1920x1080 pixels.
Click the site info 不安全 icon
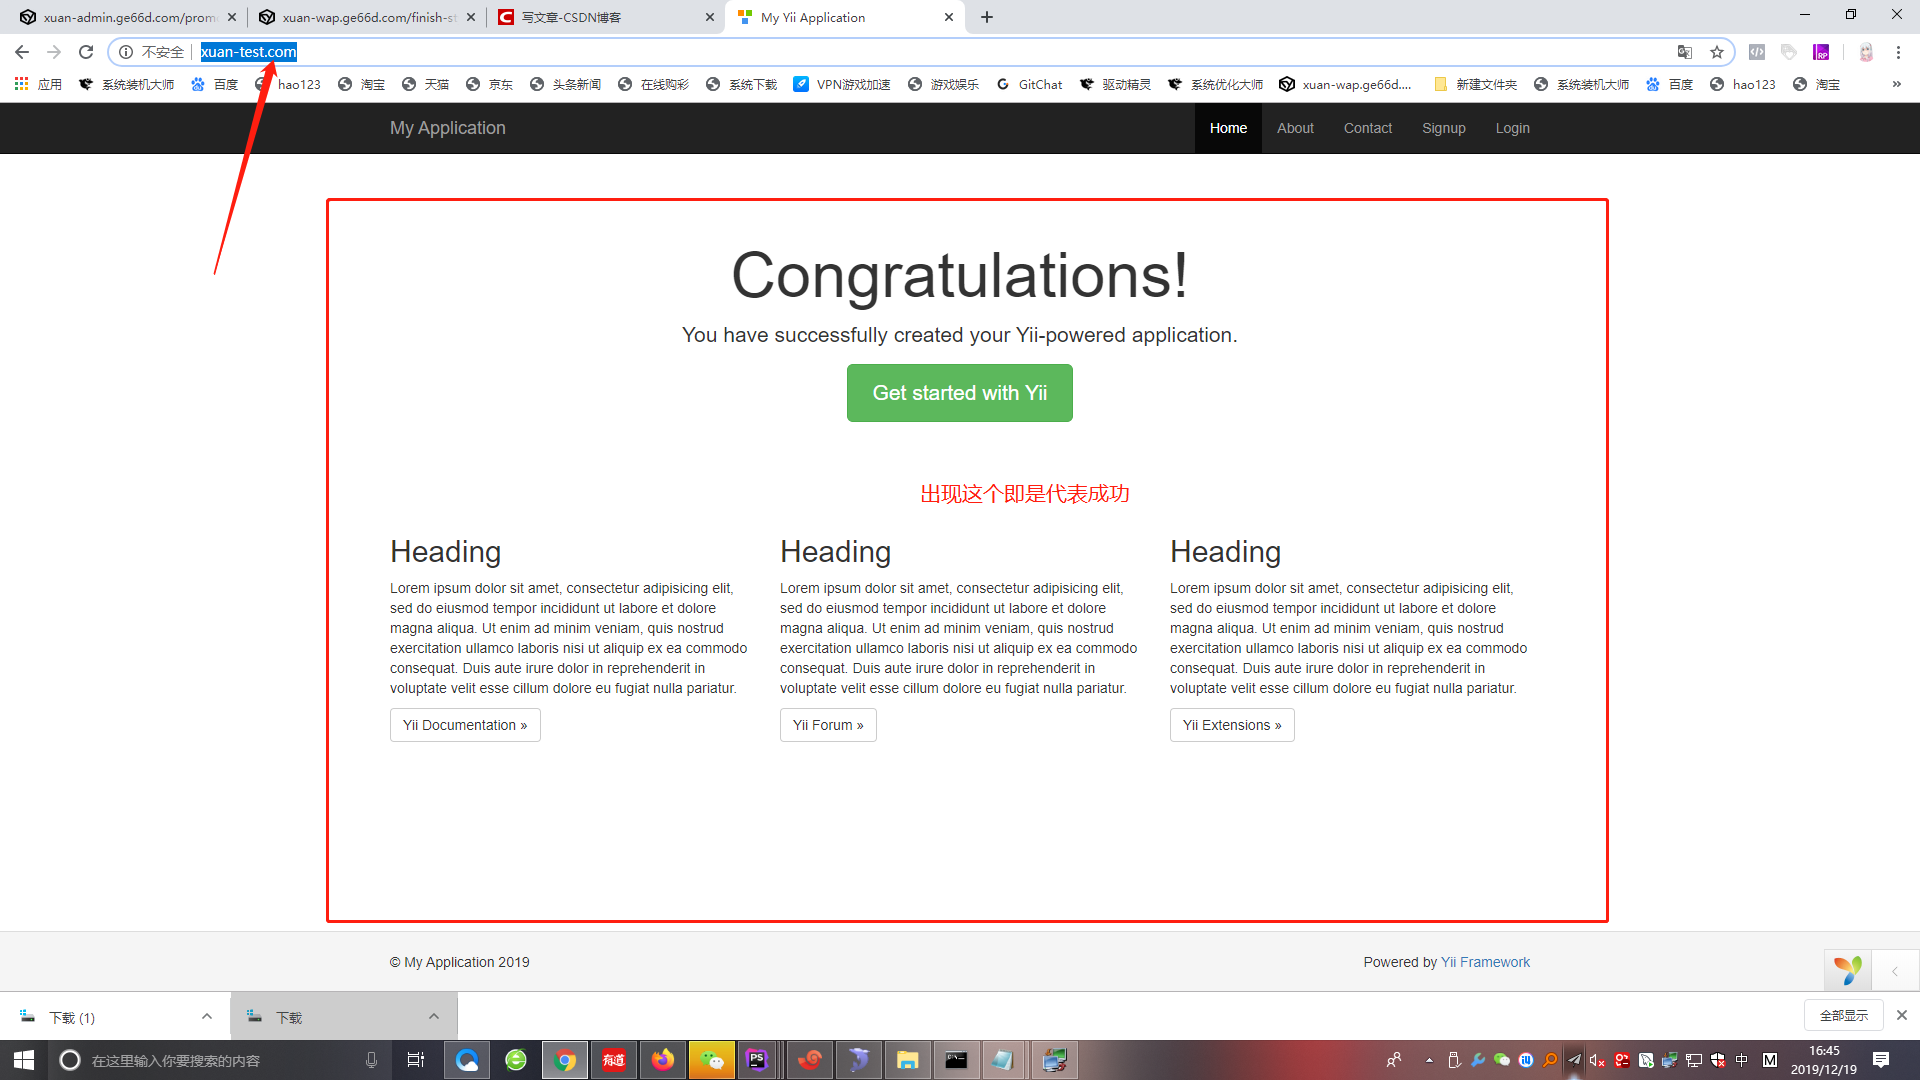127,52
